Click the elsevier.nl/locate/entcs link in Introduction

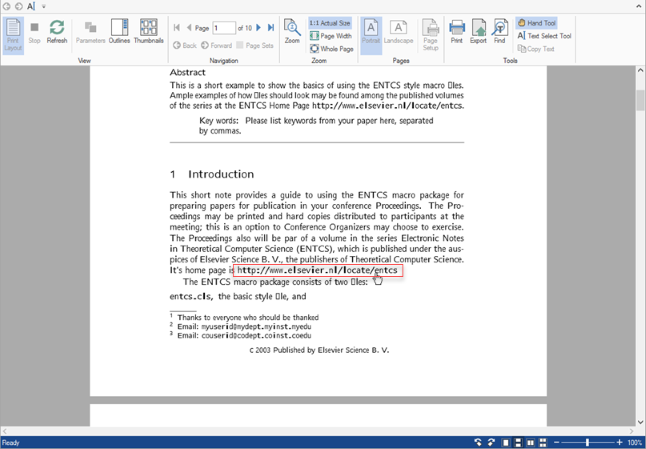click(x=318, y=270)
